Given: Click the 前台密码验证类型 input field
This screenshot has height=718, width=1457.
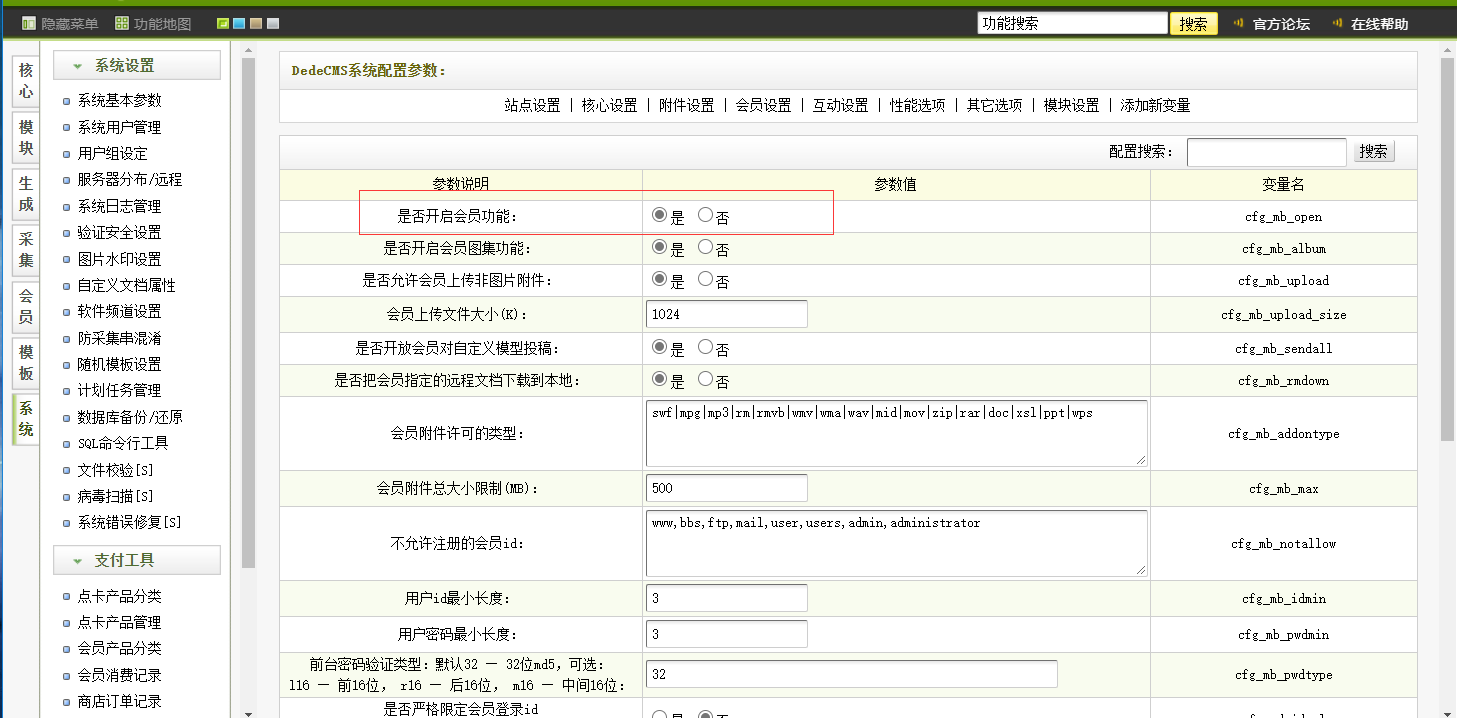Looking at the screenshot, I should click(851, 674).
